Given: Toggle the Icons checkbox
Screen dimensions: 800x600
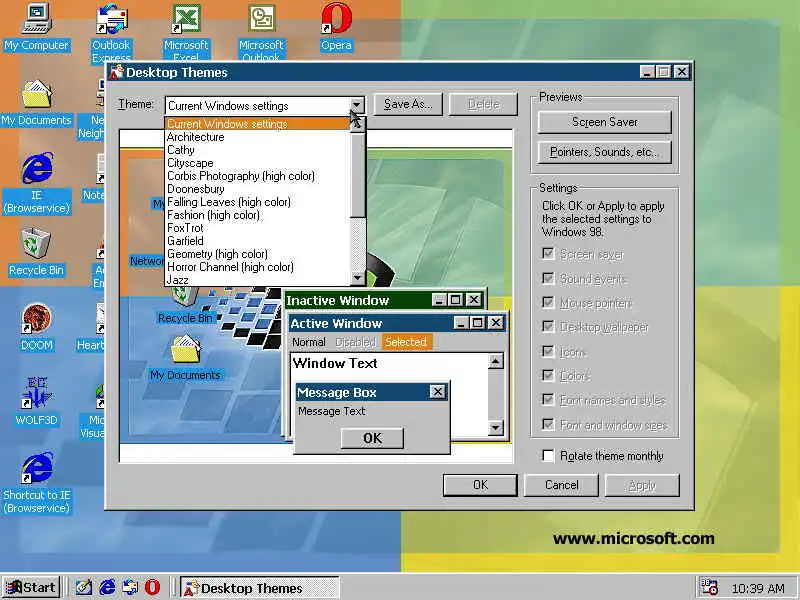Looking at the screenshot, I should click(548, 352).
